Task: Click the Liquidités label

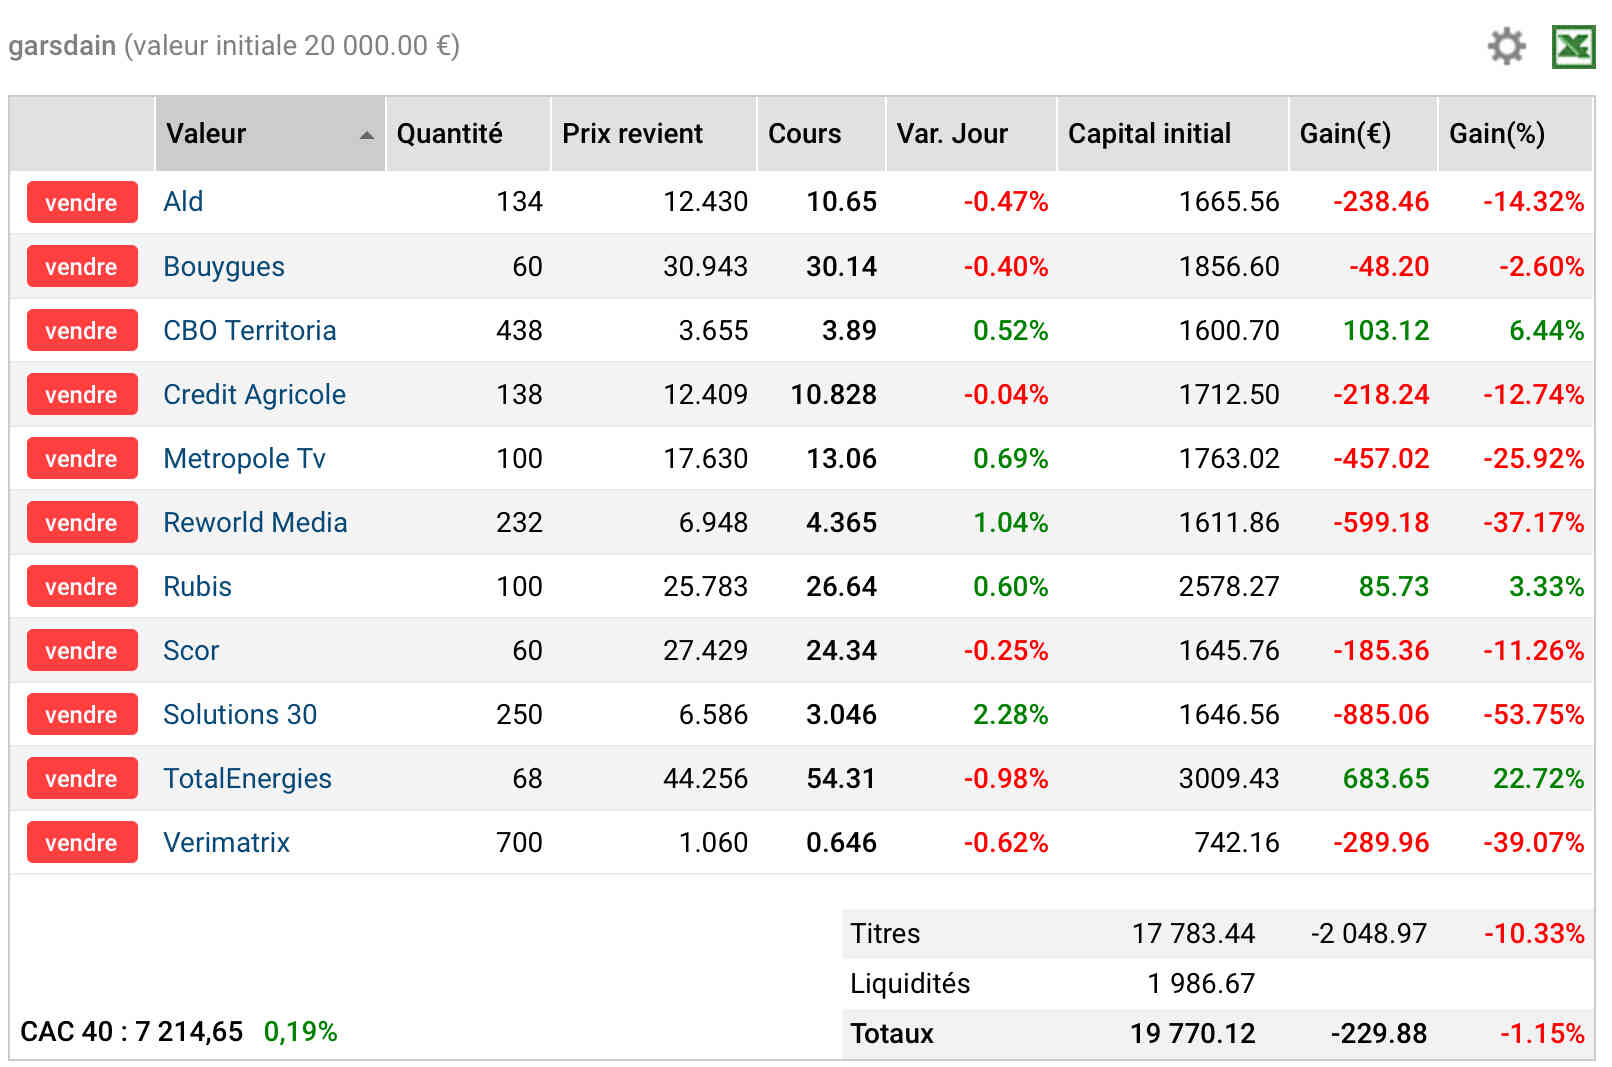Action: pos(910,983)
